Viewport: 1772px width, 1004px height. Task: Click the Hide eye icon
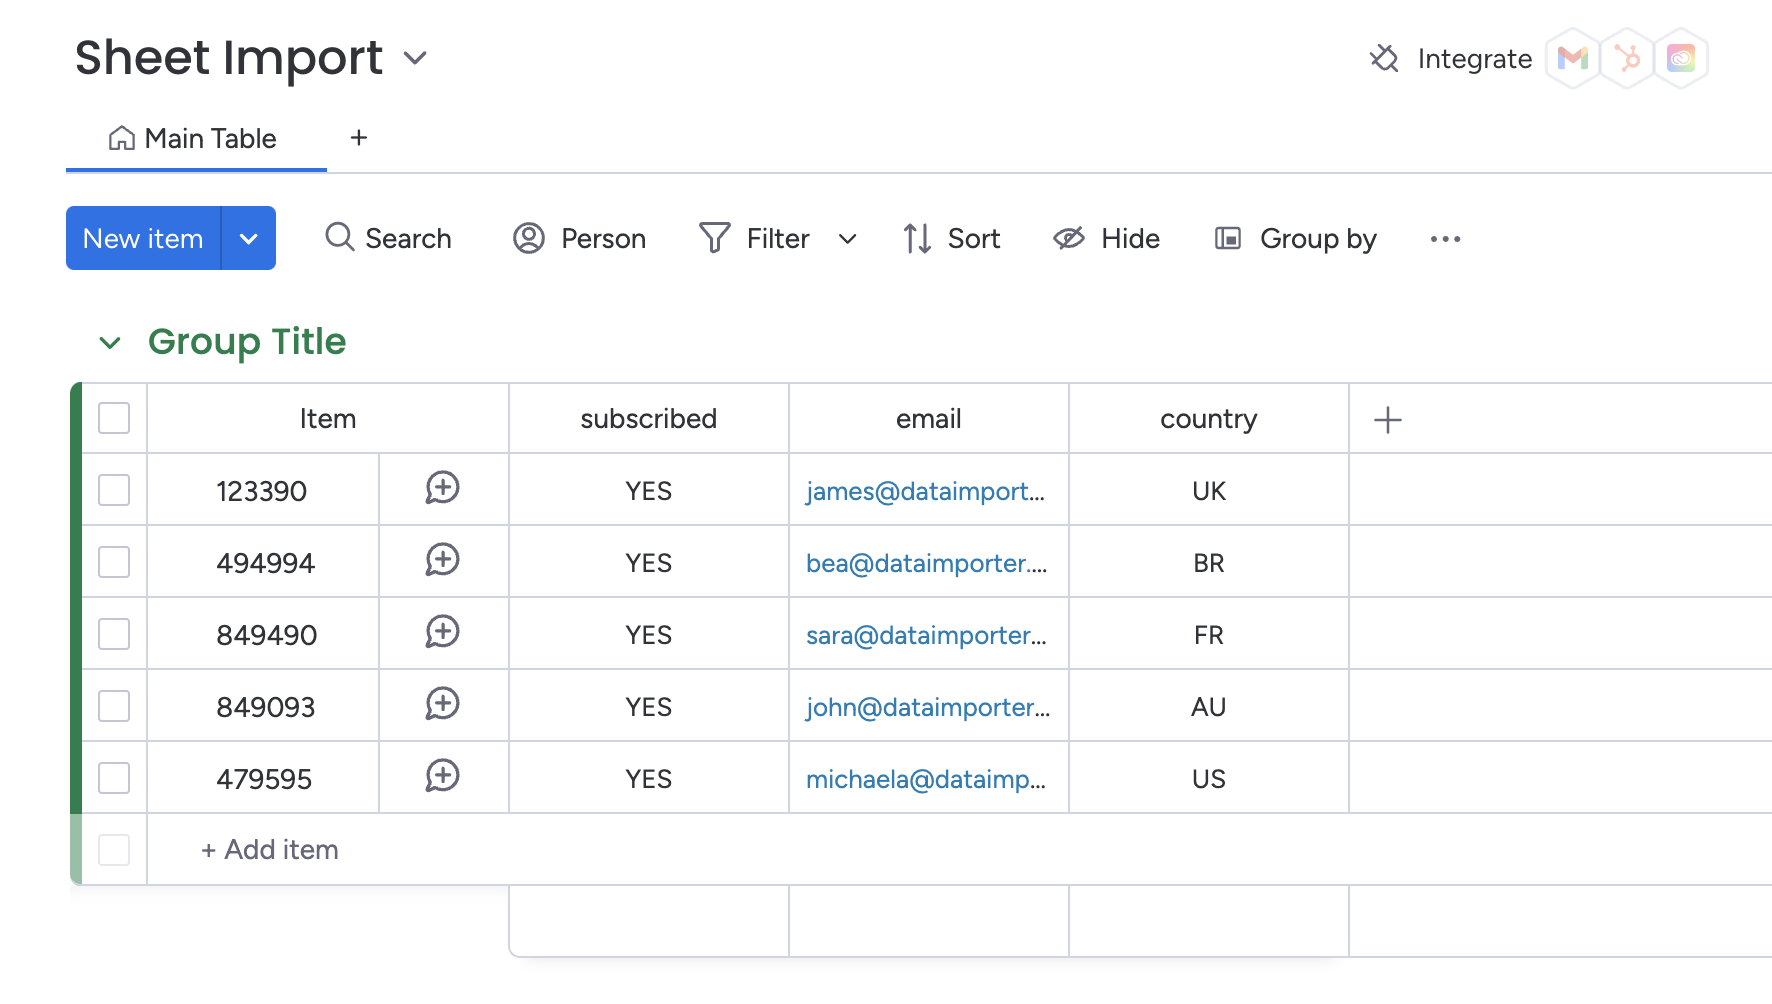[1069, 238]
